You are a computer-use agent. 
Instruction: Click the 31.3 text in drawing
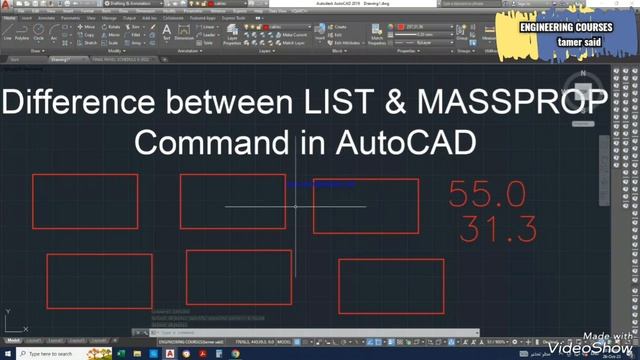[498, 229]
